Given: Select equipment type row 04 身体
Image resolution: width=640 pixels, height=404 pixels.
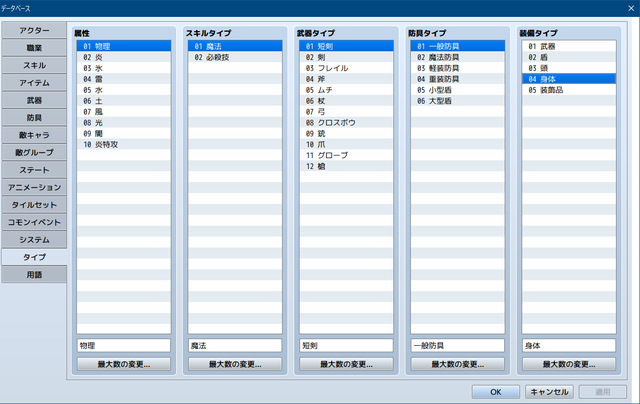Looking at the screenshot, I should (x=569, y=79).
